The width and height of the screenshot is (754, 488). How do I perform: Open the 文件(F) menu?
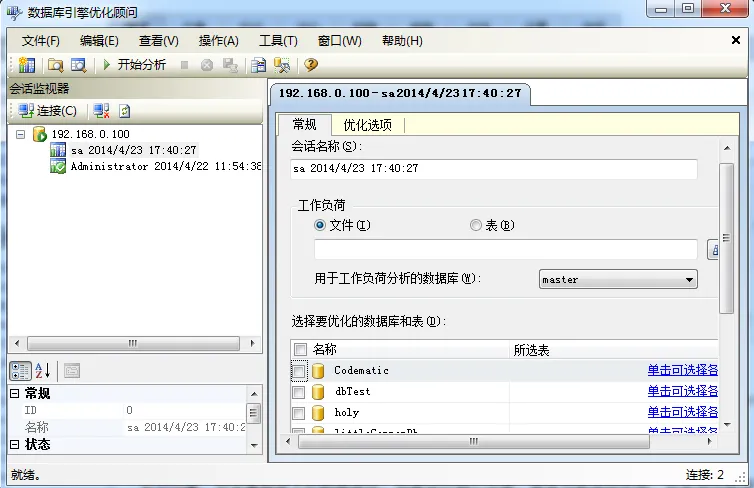[41, 41]
